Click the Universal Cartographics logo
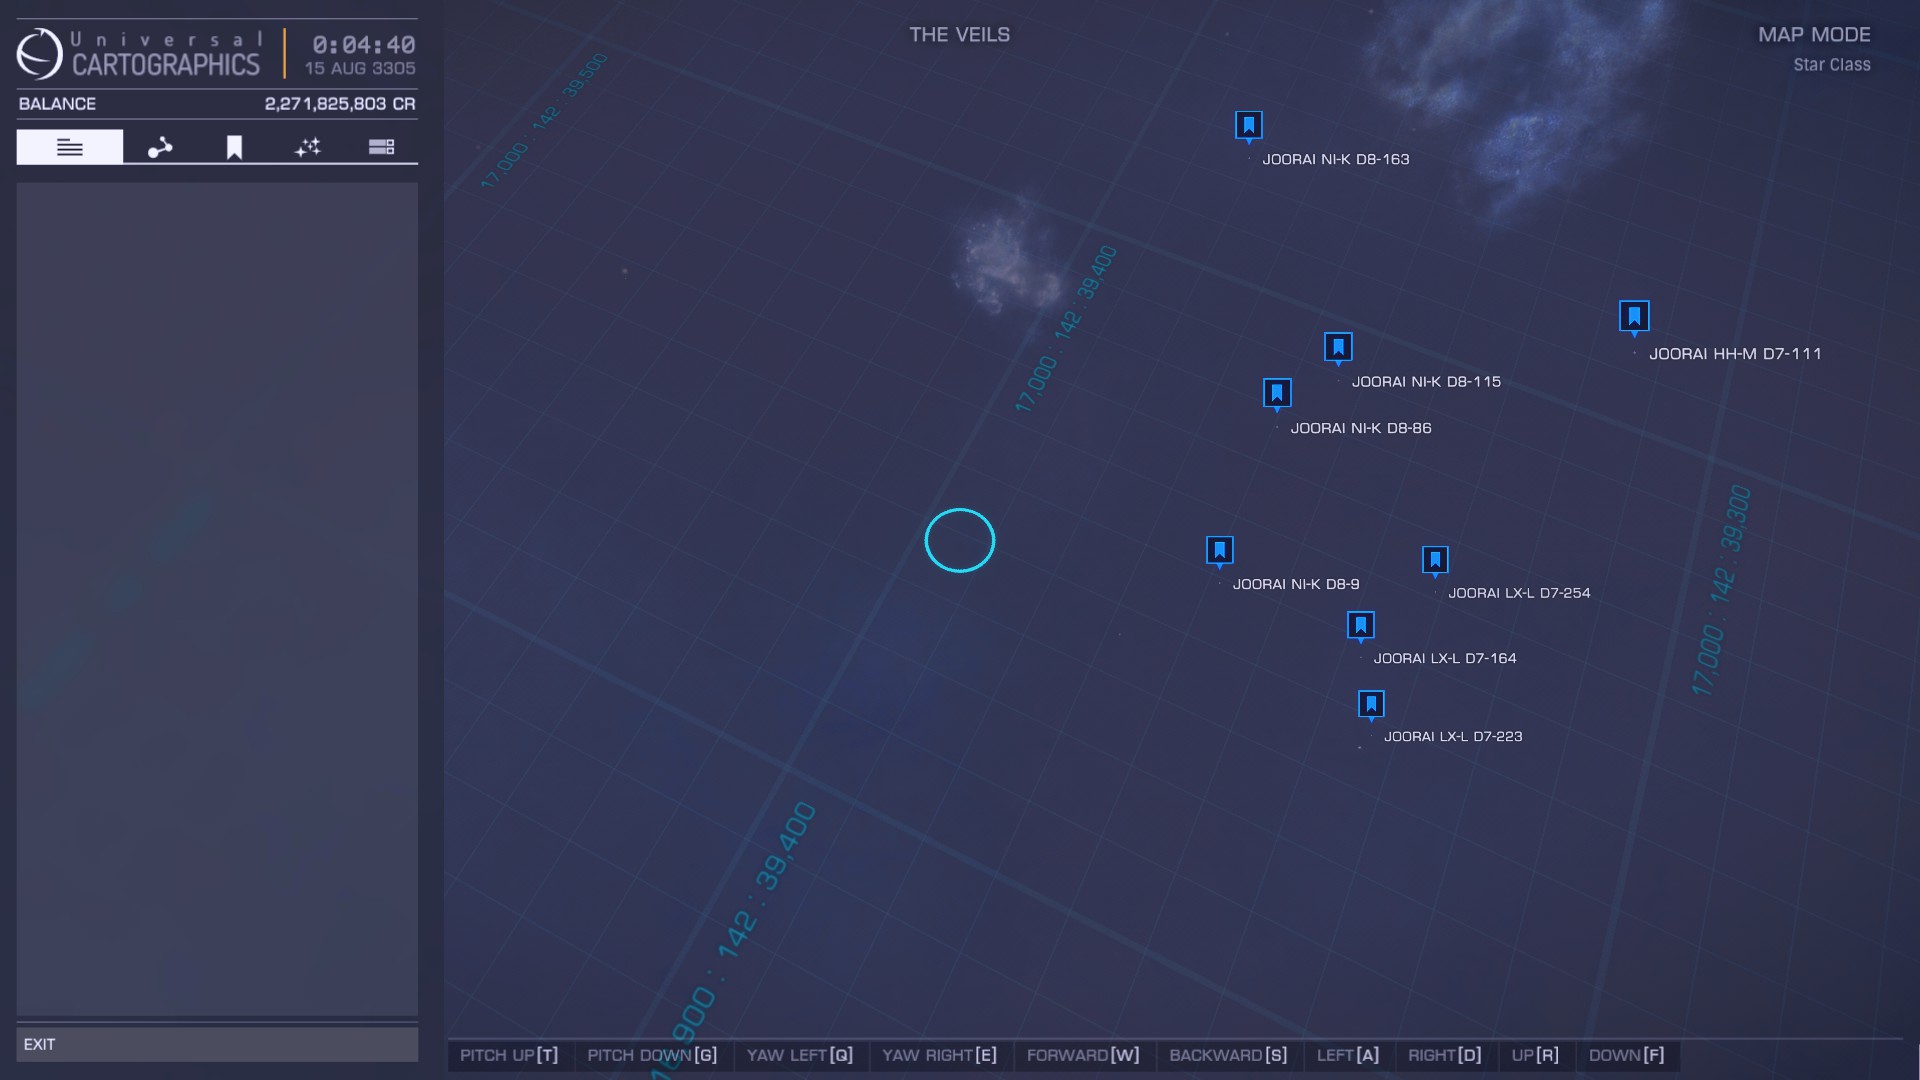This screenshot has width=1920, height=1080. pyautogui.click(x=139, y=54)
